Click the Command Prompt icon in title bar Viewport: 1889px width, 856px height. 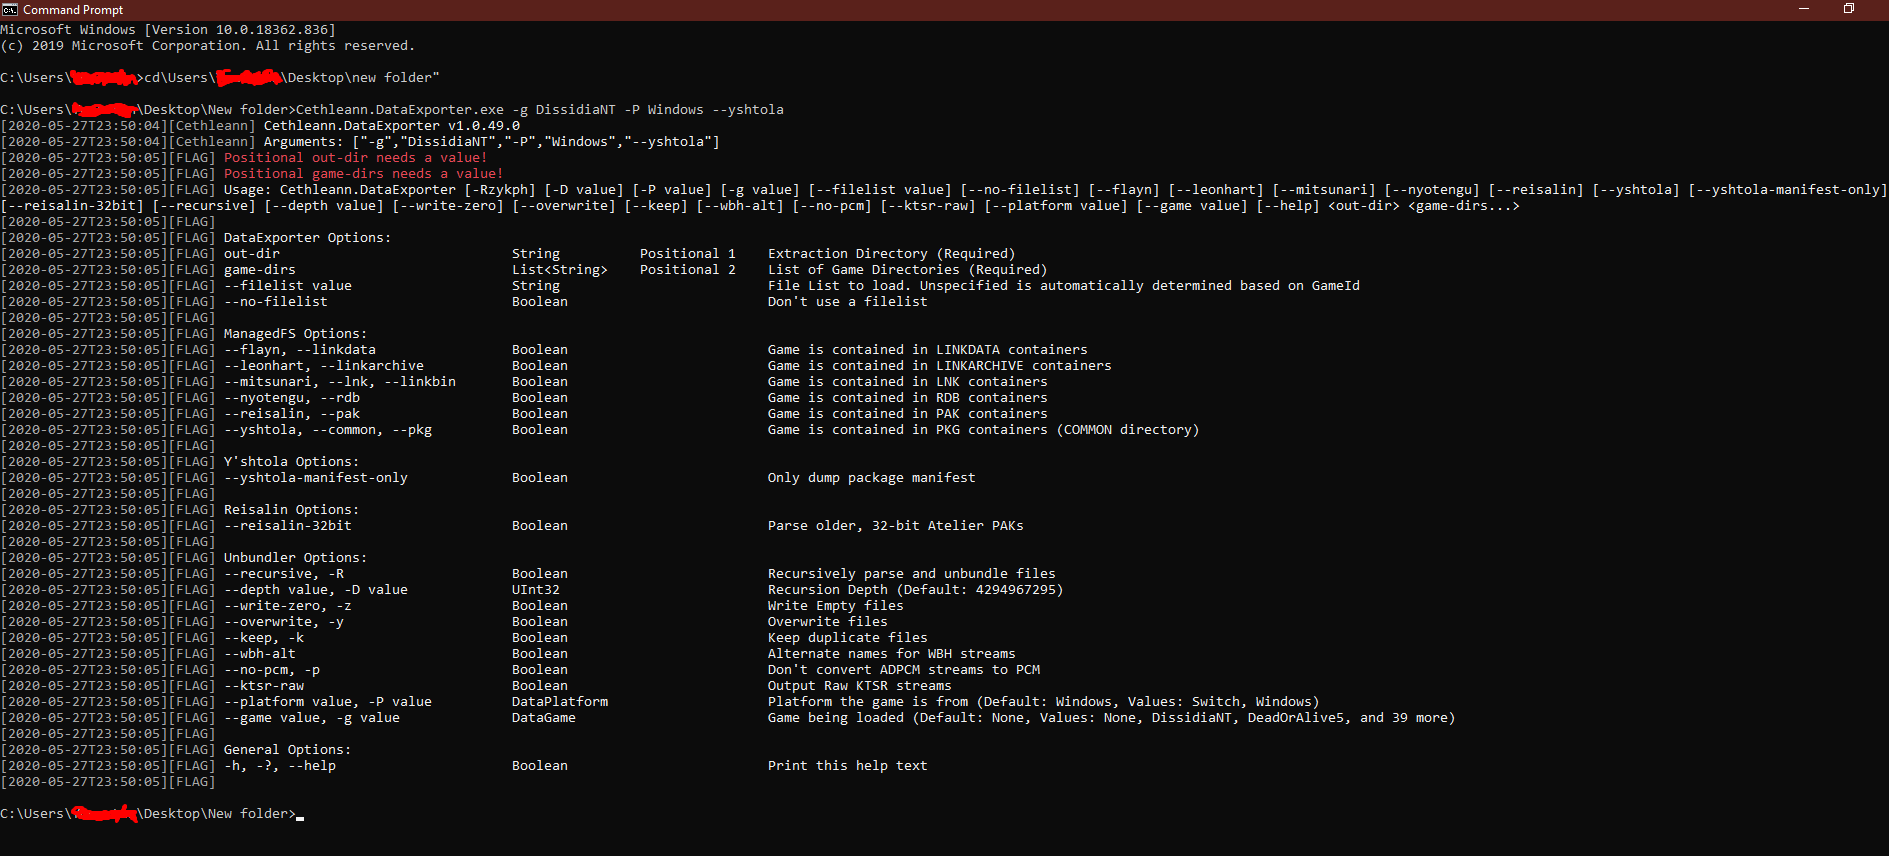click(x=10, y=9)
